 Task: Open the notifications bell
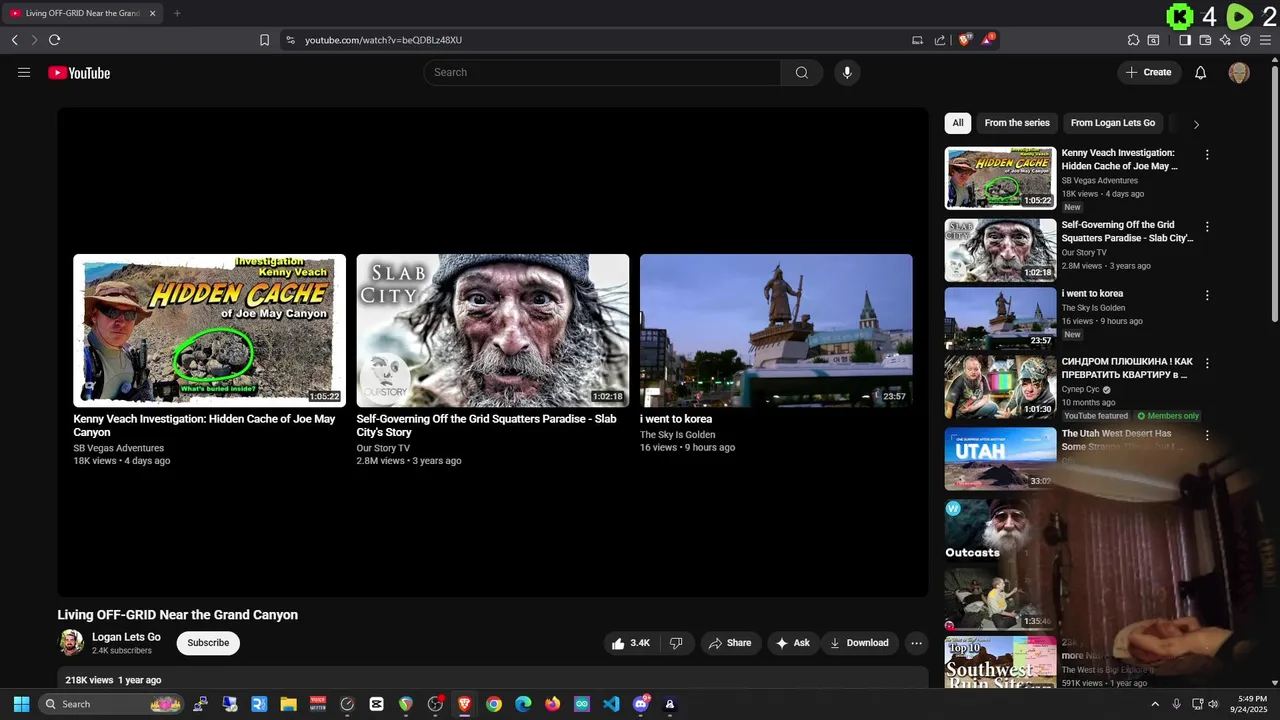[x=1201, y=72]
